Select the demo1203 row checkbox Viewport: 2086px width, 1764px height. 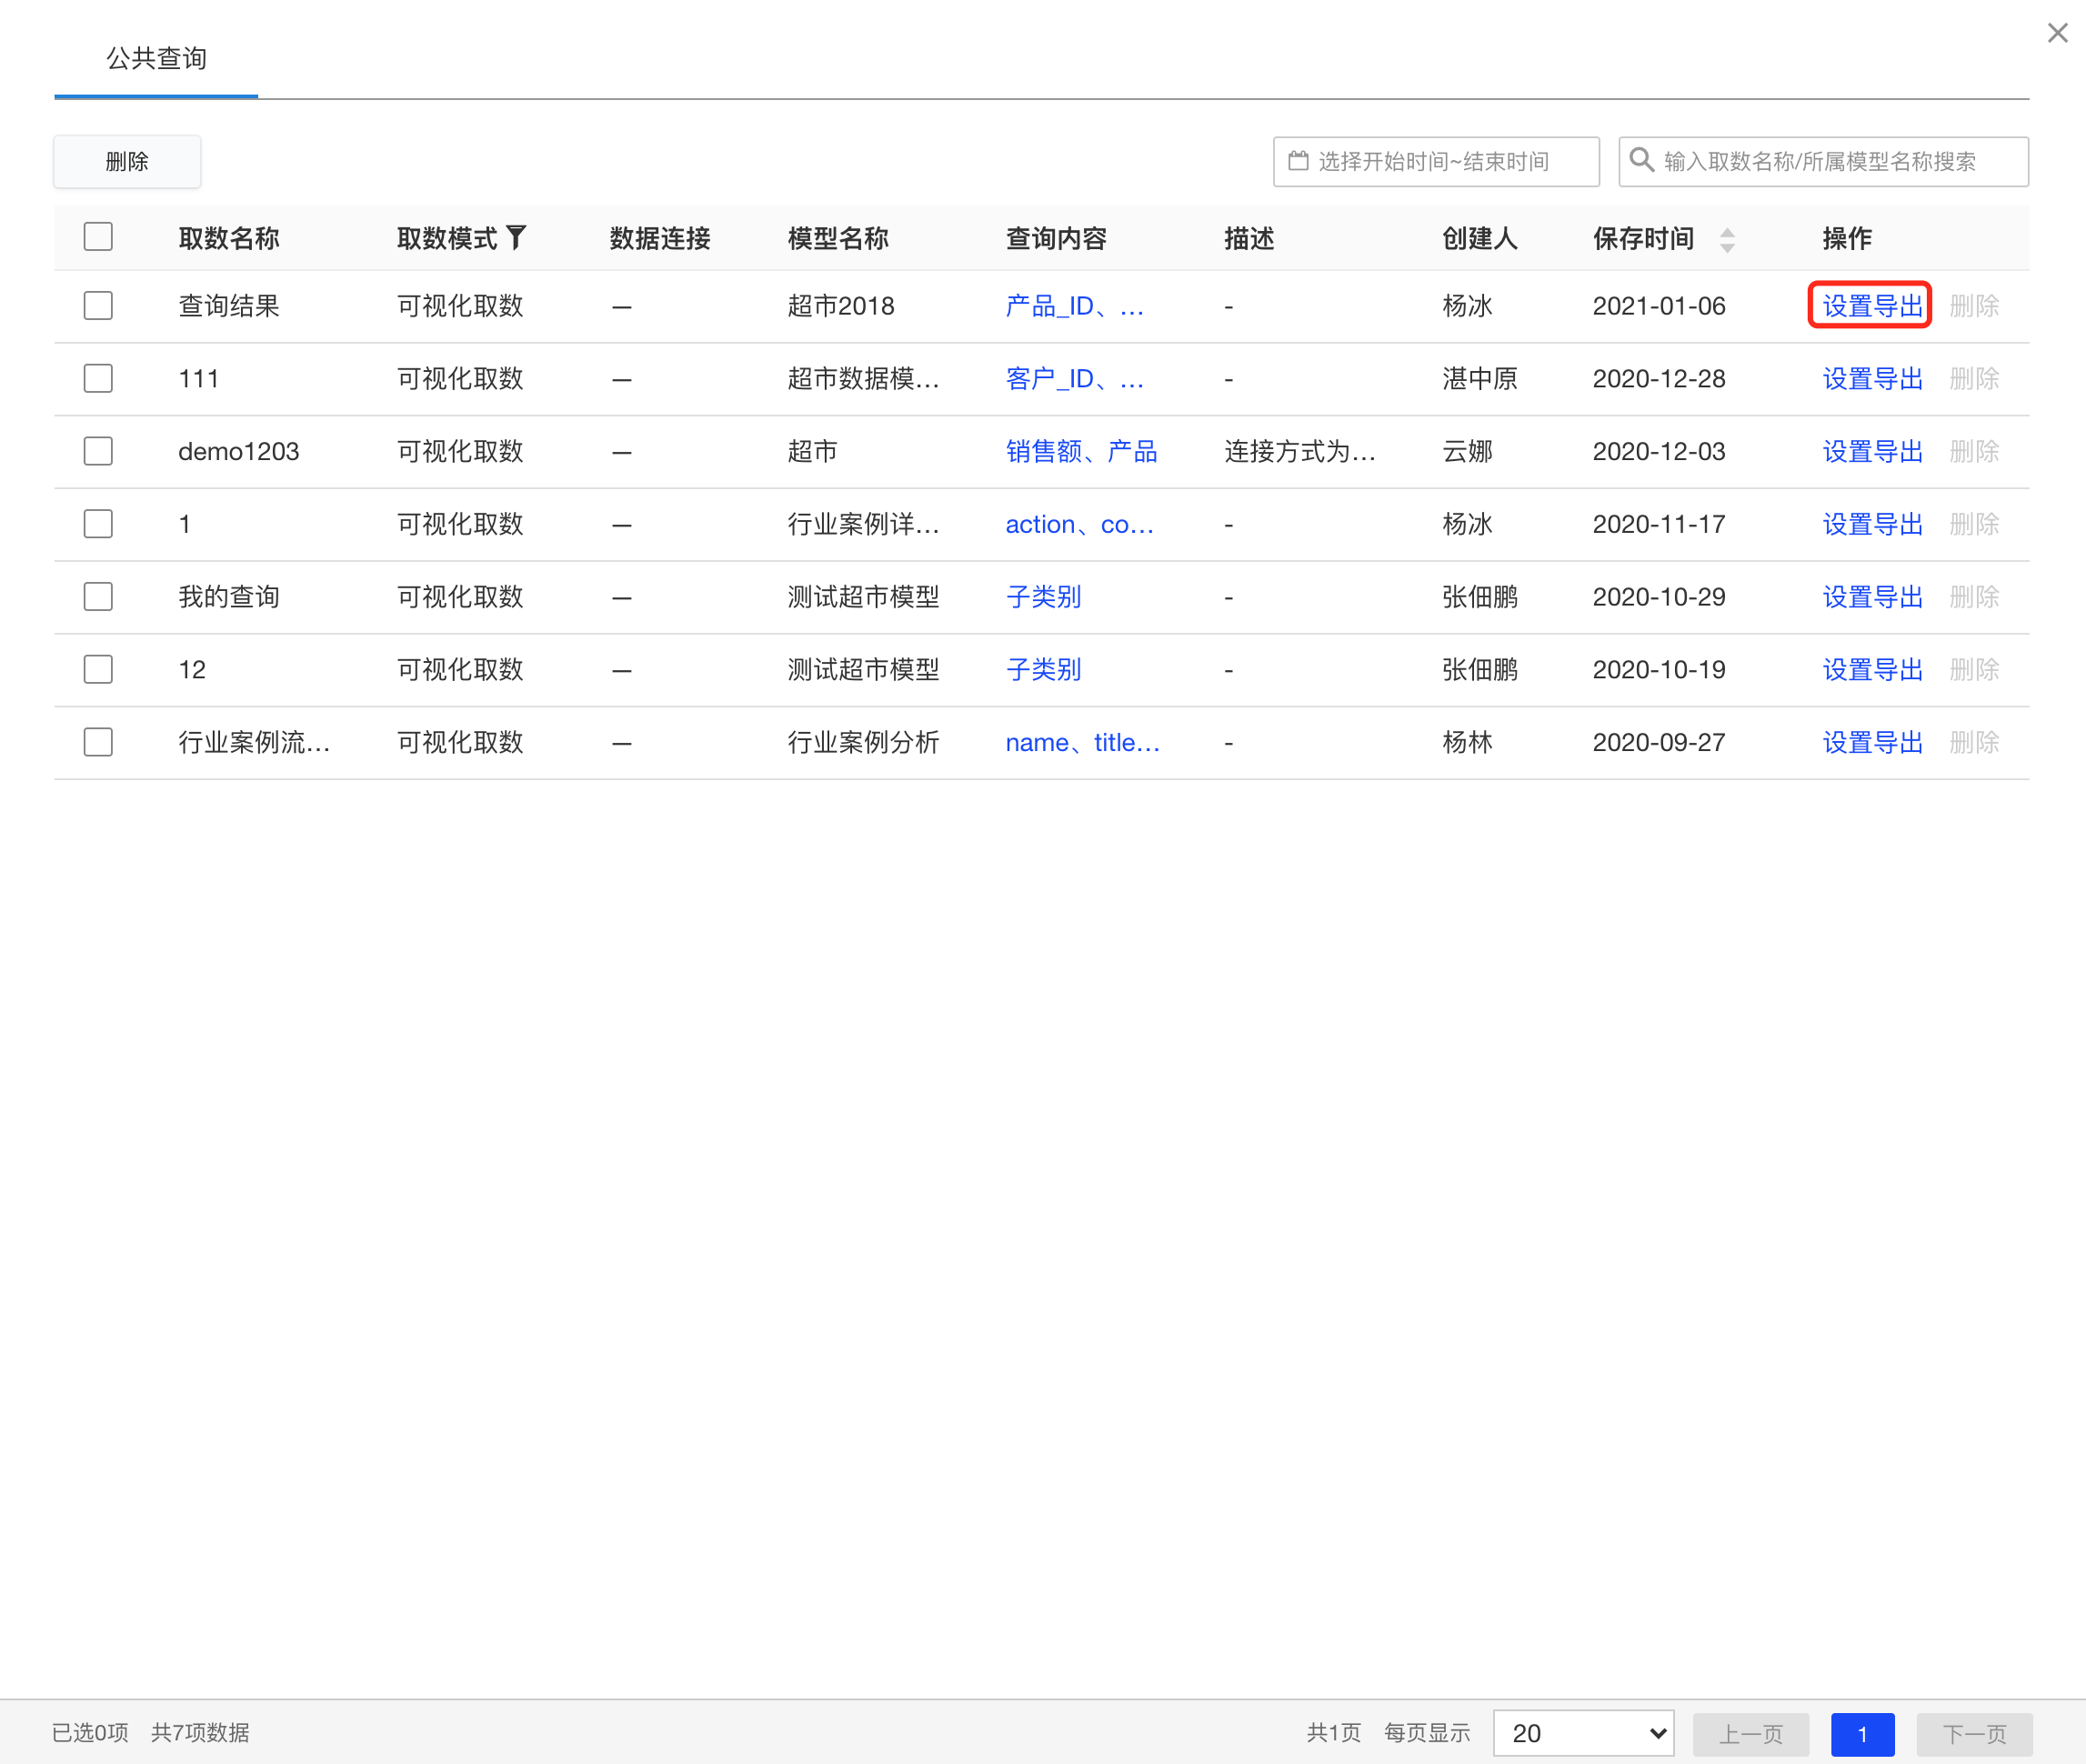(x=98, y=451)
